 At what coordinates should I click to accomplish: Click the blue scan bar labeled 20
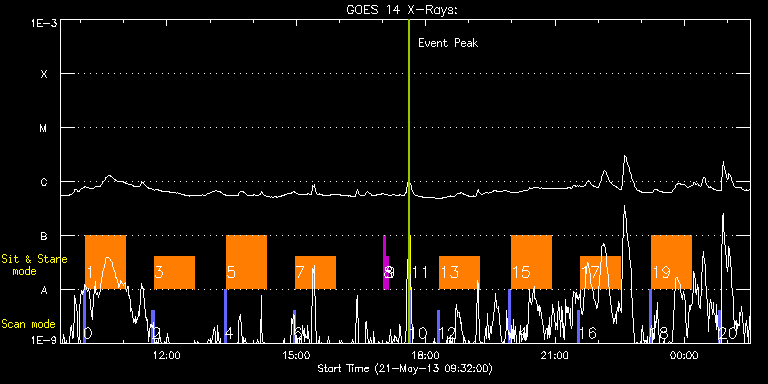(x=720, y=326)
